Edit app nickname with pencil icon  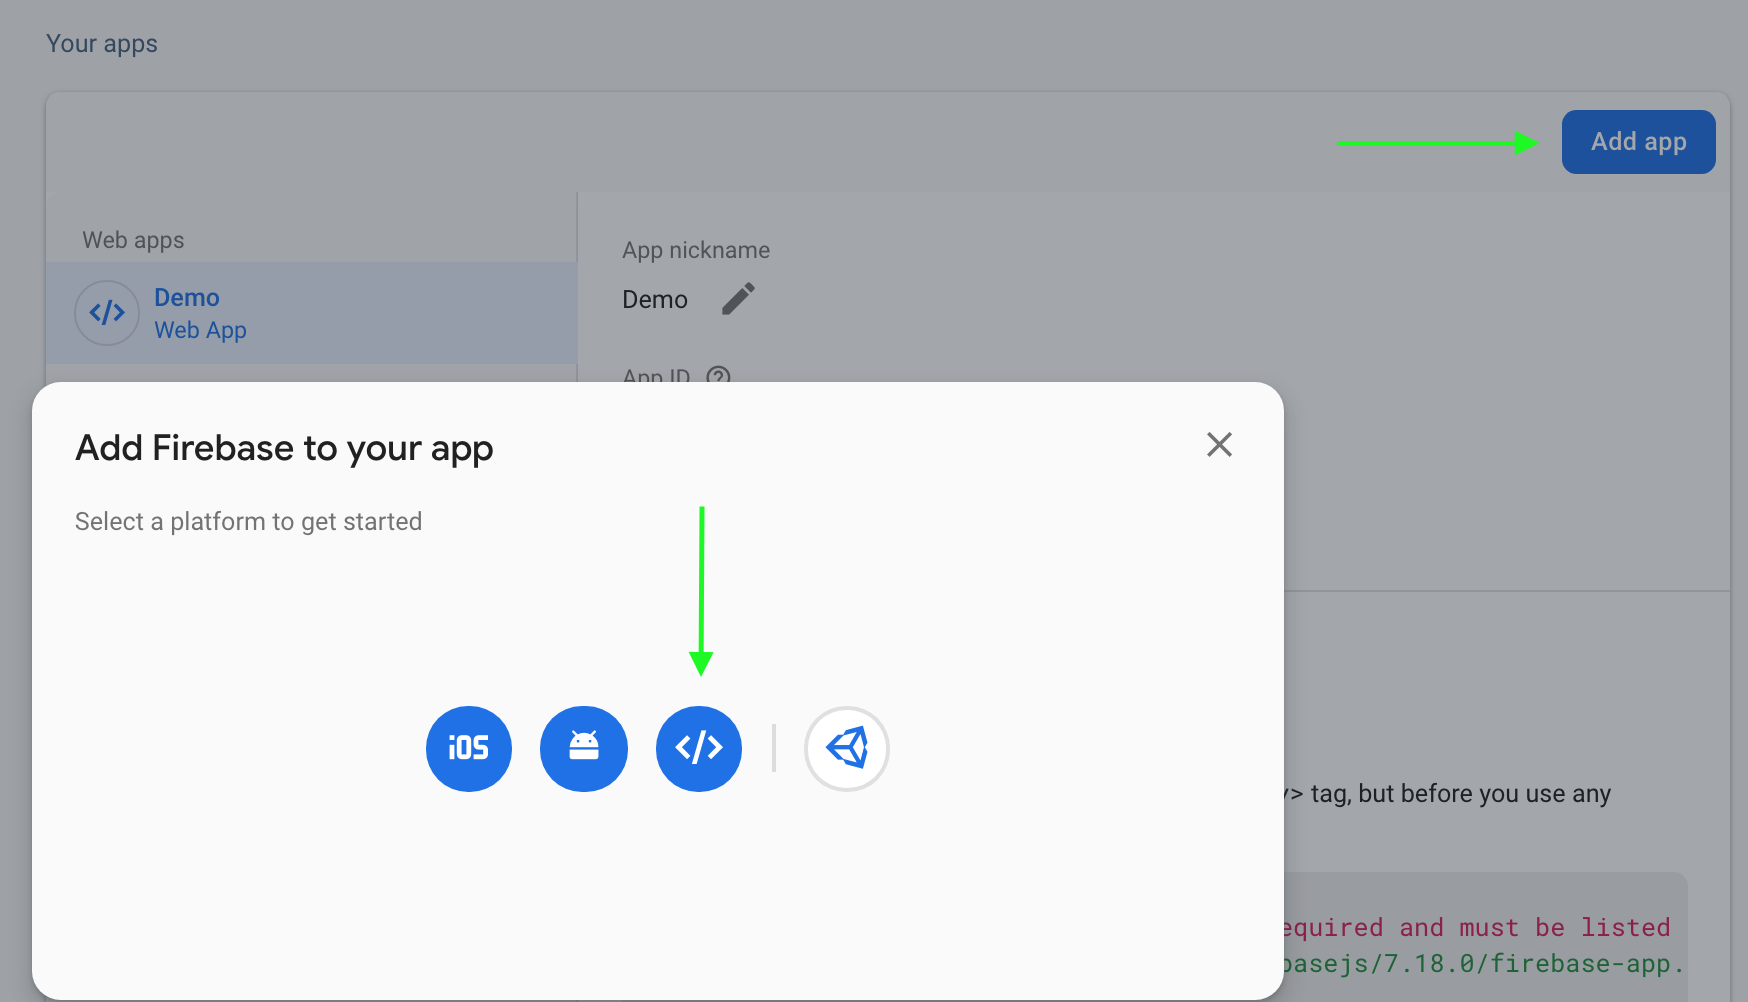(739, 298)
